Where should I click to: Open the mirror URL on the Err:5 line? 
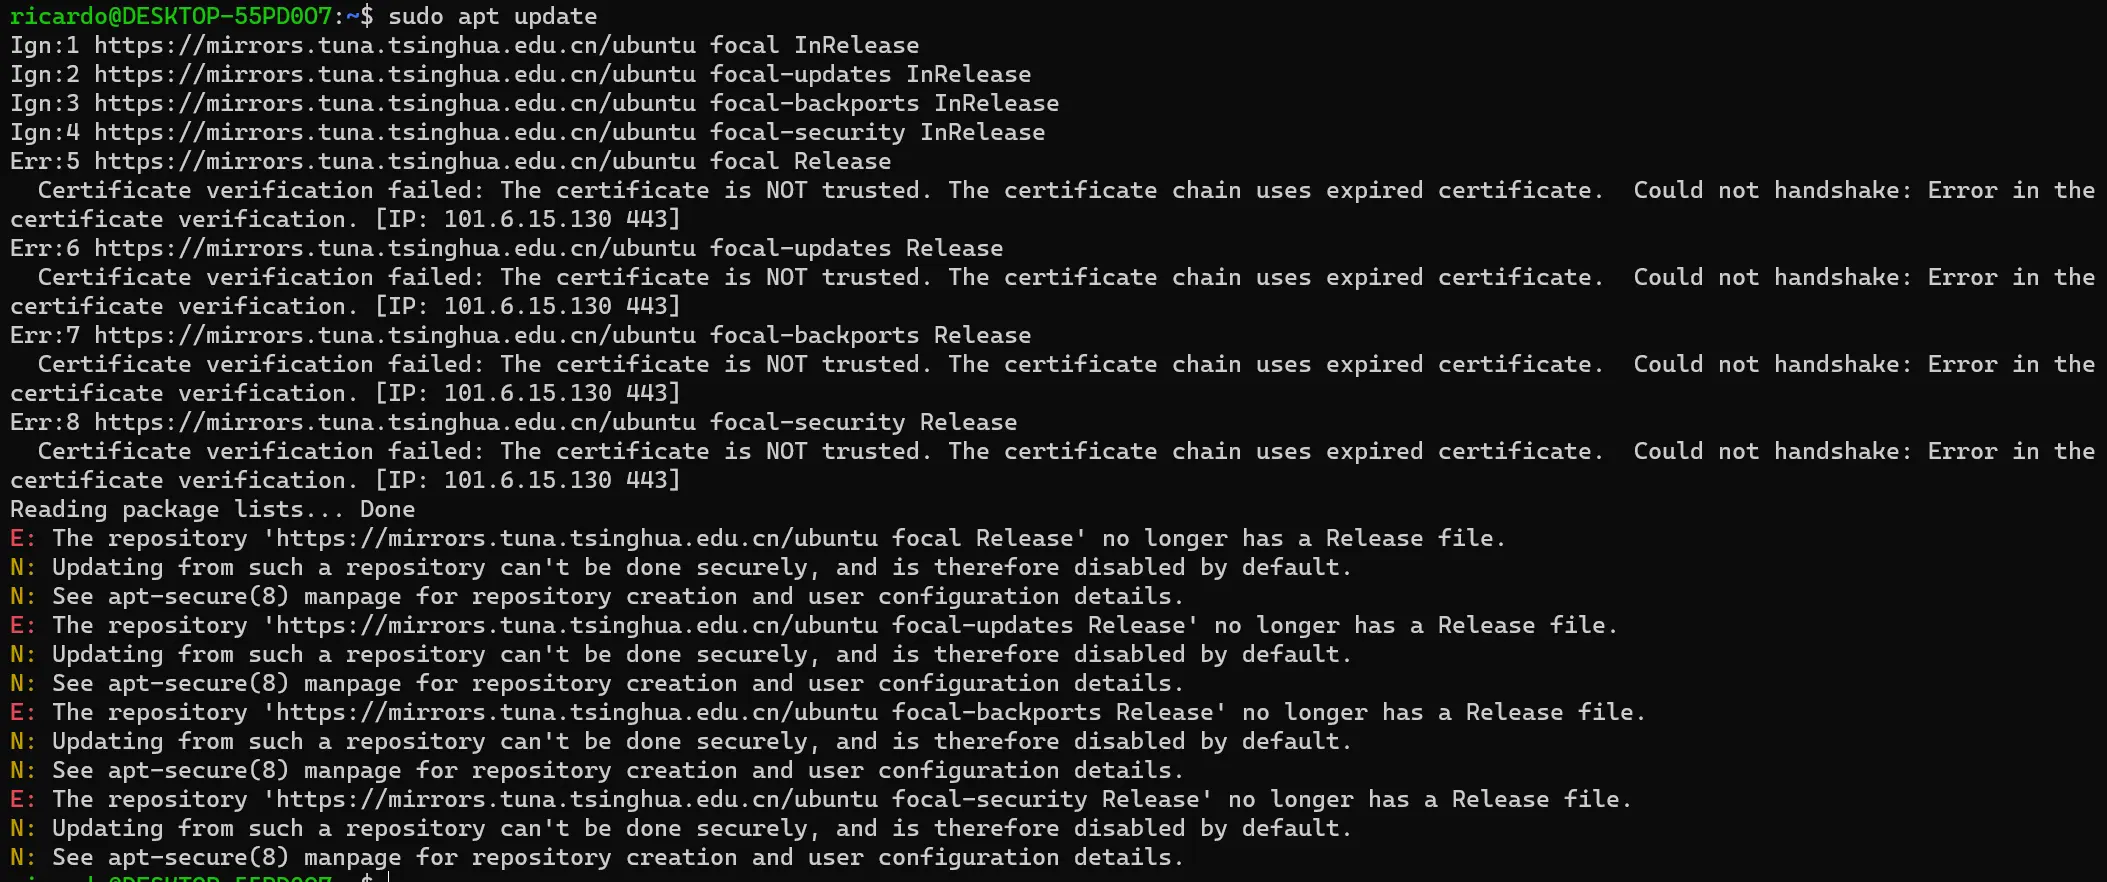(x=394, y=161)
